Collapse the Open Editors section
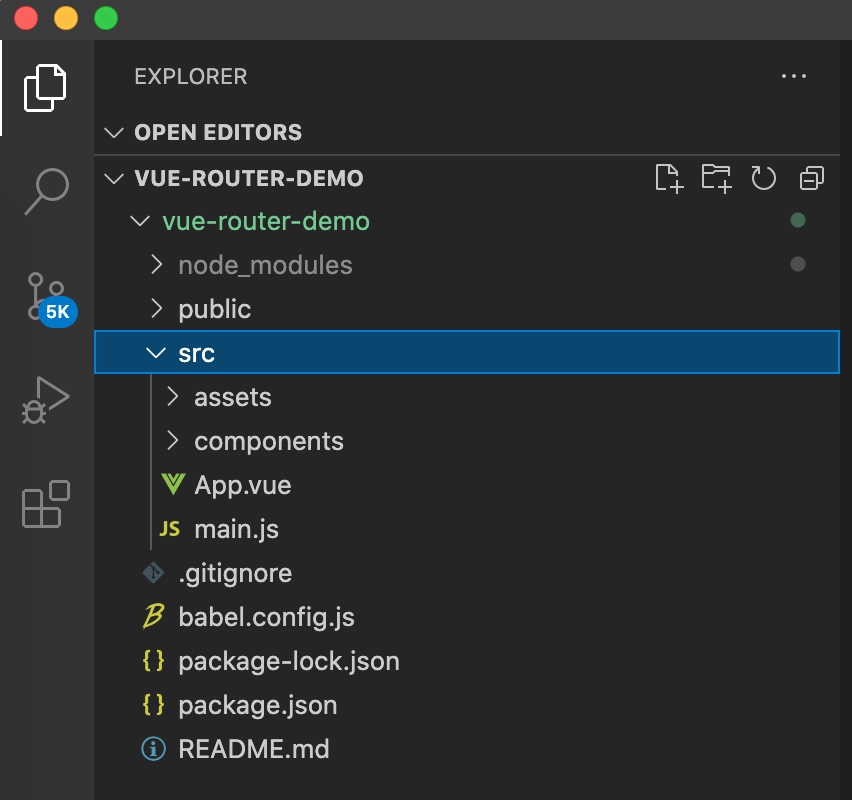Screen dimensions: 852x800 point(114,133)
